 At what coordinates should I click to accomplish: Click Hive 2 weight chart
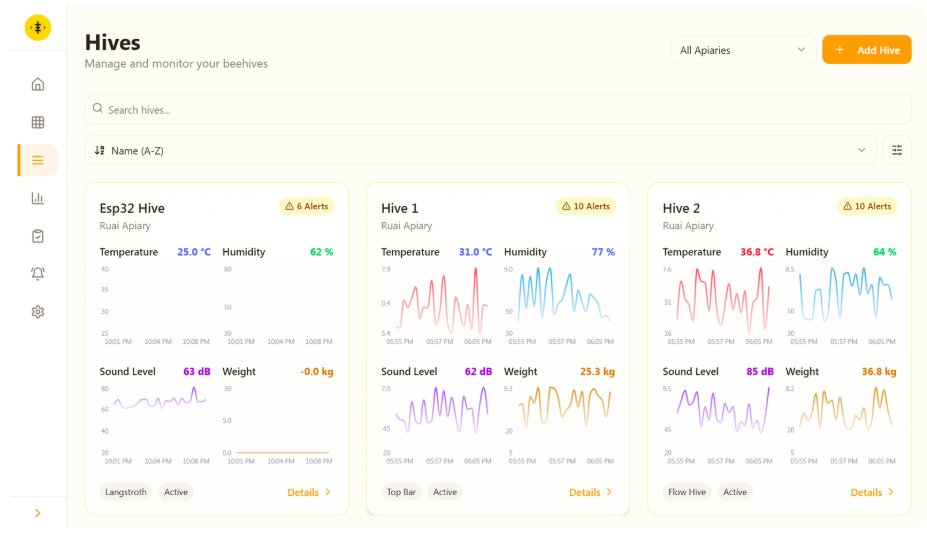841,424
